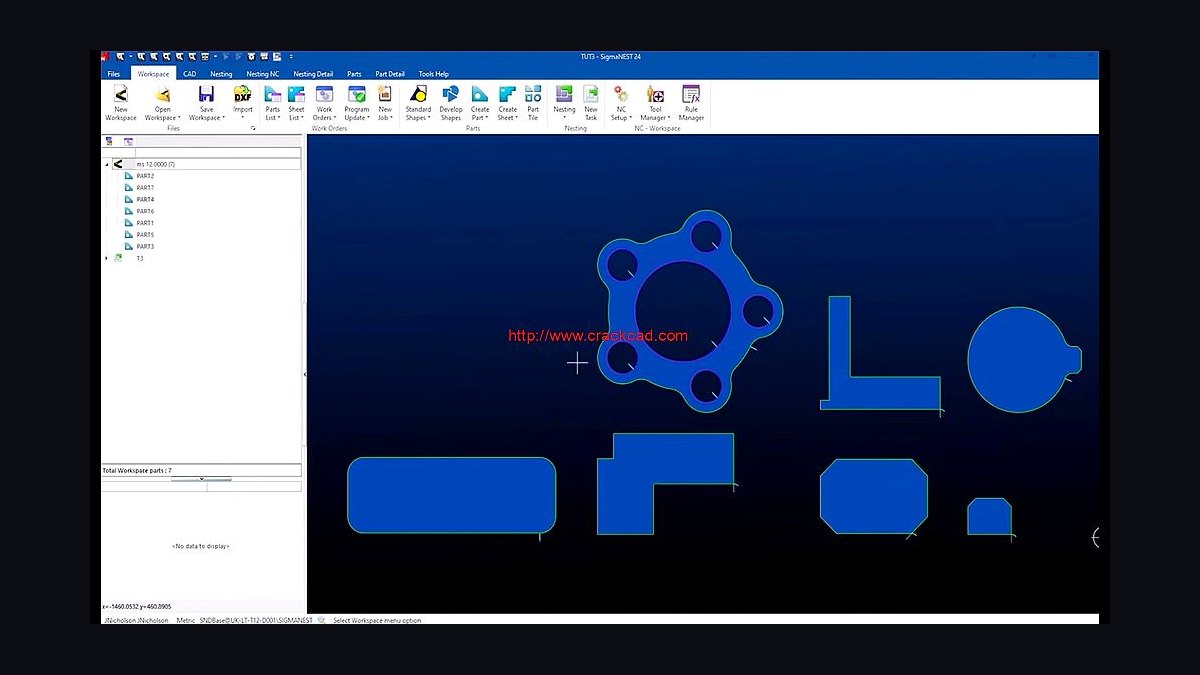Select the octagonal part on canvas
Image resolution: width=1200 pixels, height=675 pixels.
[x=874, y=497]
